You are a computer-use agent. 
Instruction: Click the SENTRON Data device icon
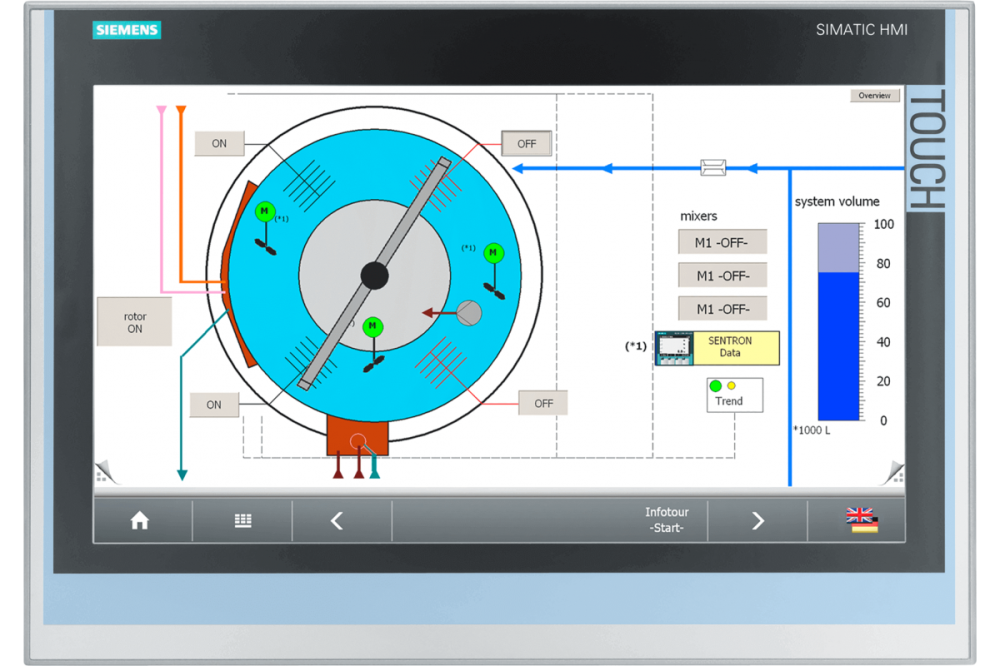tap(674, 348)
